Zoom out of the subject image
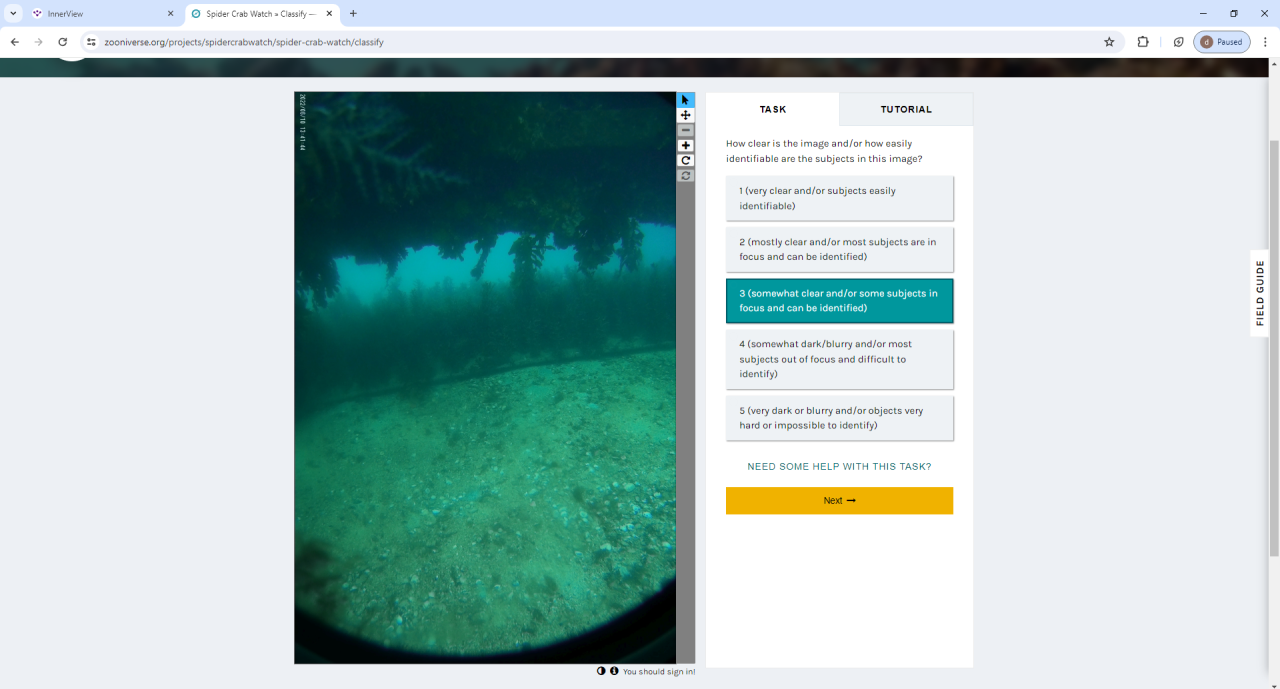This screenshot has width=1280, height=689. [x=686, y=130]
